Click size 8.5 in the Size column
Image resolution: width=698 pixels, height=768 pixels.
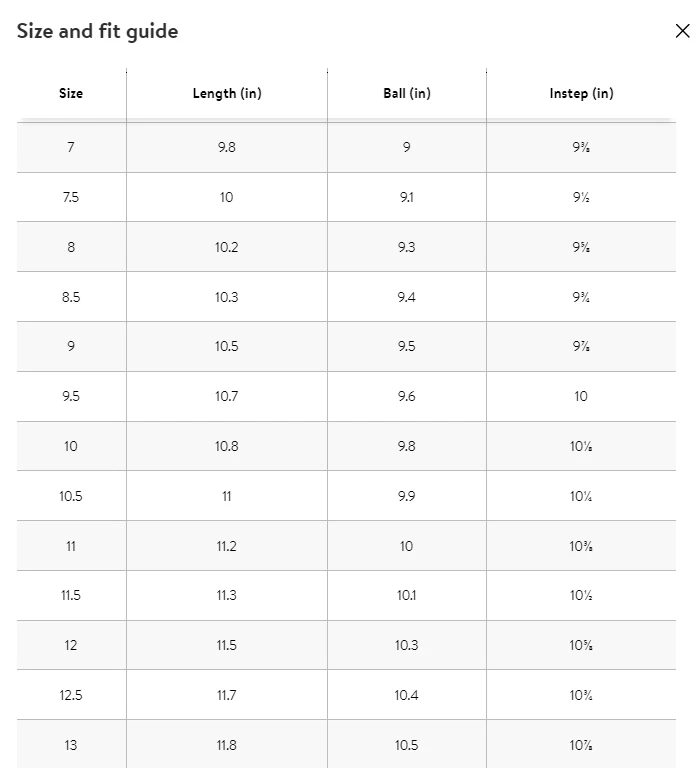[71, 297]
